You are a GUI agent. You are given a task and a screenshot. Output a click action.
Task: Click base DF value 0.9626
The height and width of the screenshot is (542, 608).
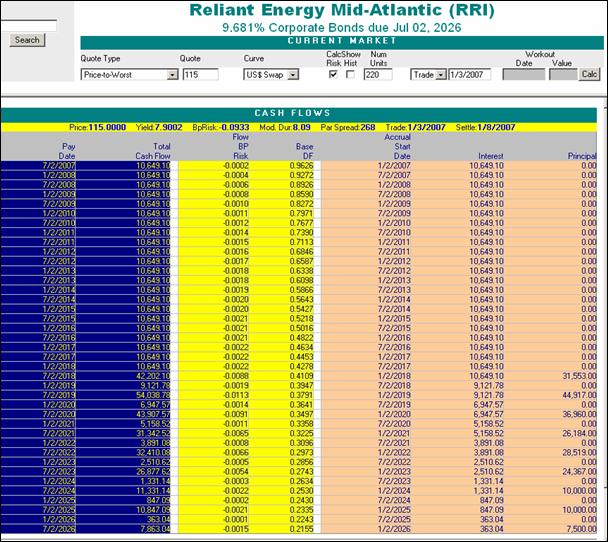point(301,166)
